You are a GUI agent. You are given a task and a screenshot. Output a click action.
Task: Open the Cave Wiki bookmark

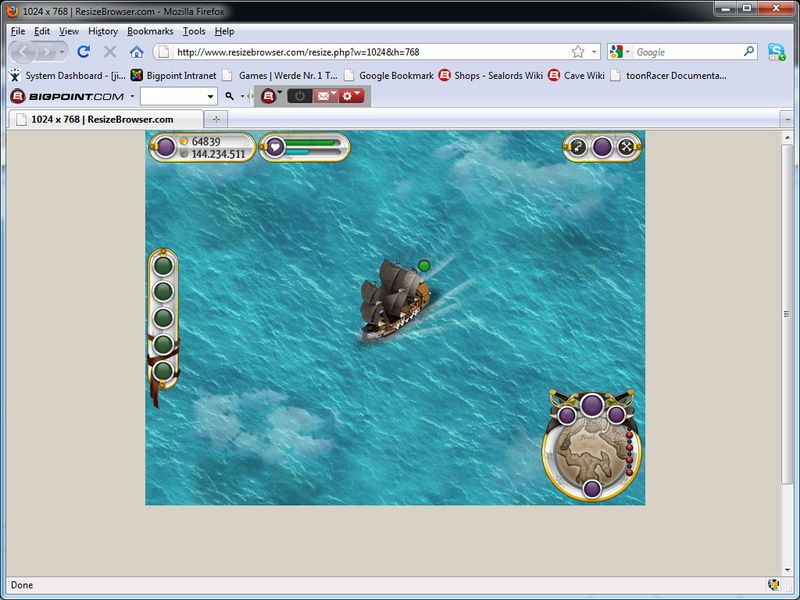pyautogui.click(x=576, y=76)
